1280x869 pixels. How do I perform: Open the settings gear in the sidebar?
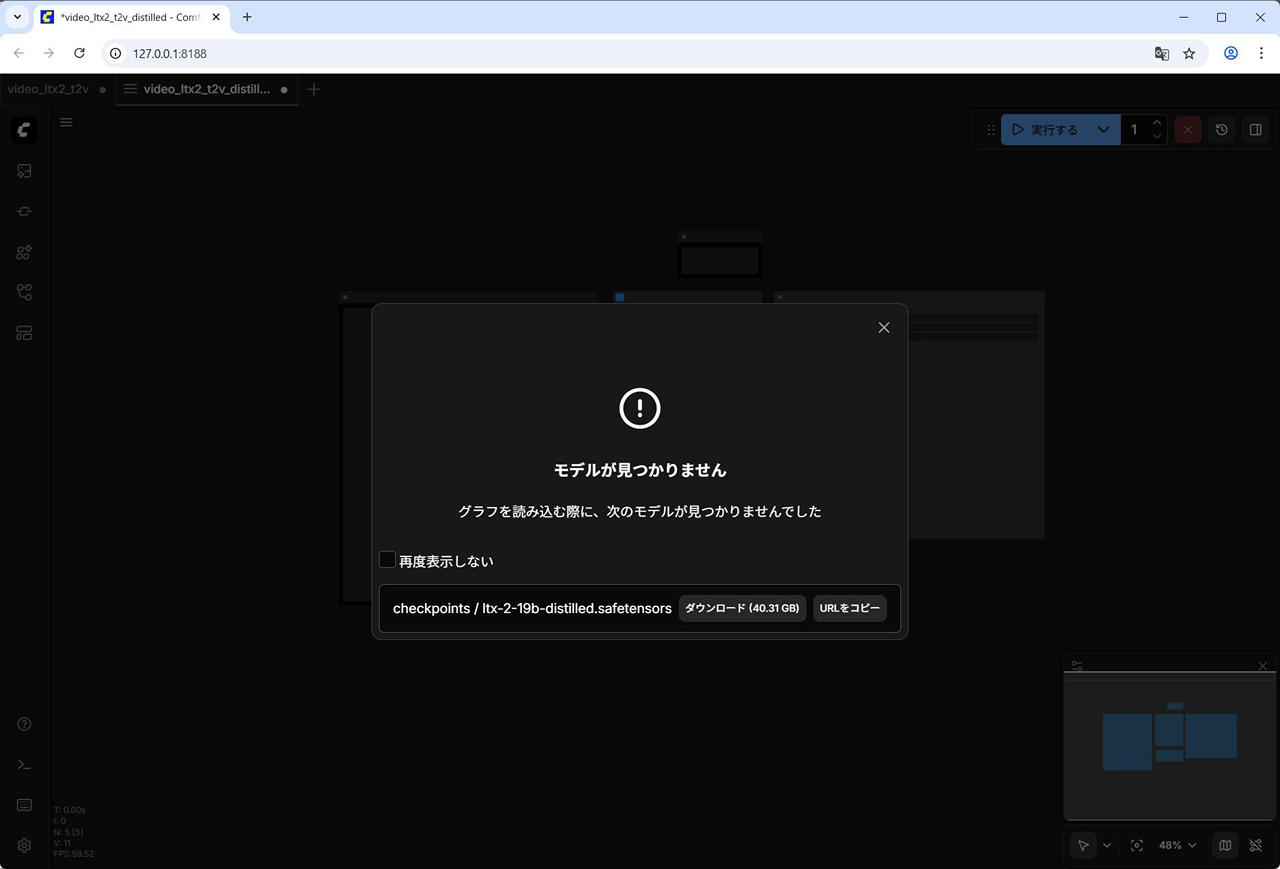click(24, 845)
